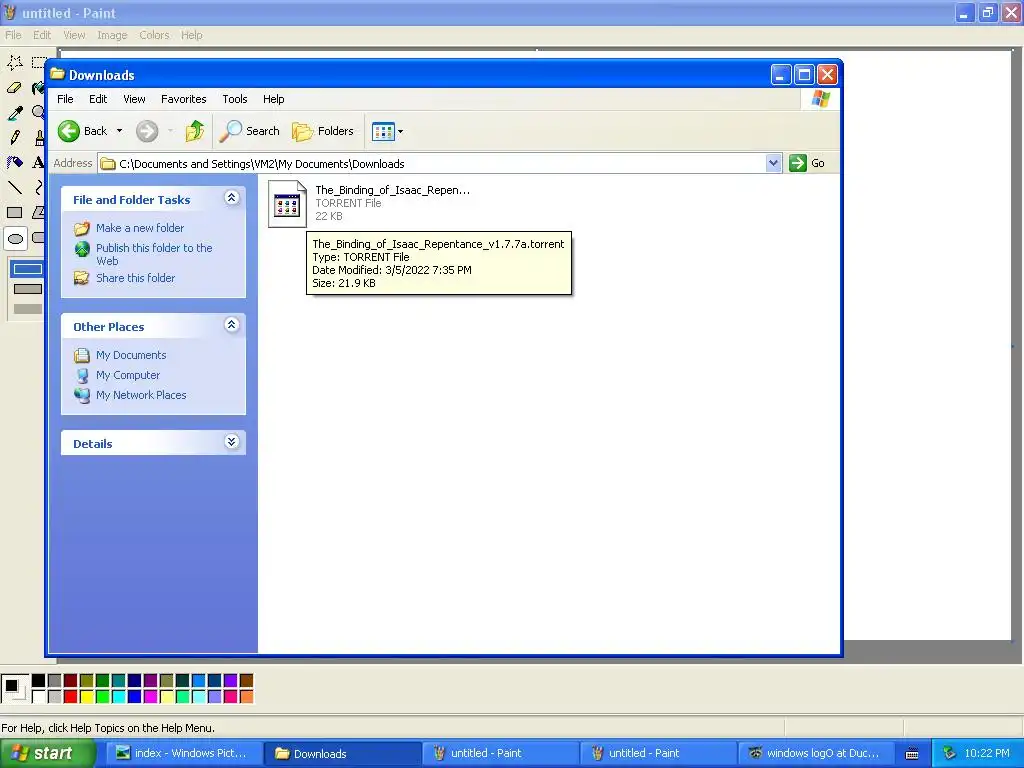Viewport: 1024px width, 768px height.
Task: Open the Favorites menu
Action: pos(184,99)
